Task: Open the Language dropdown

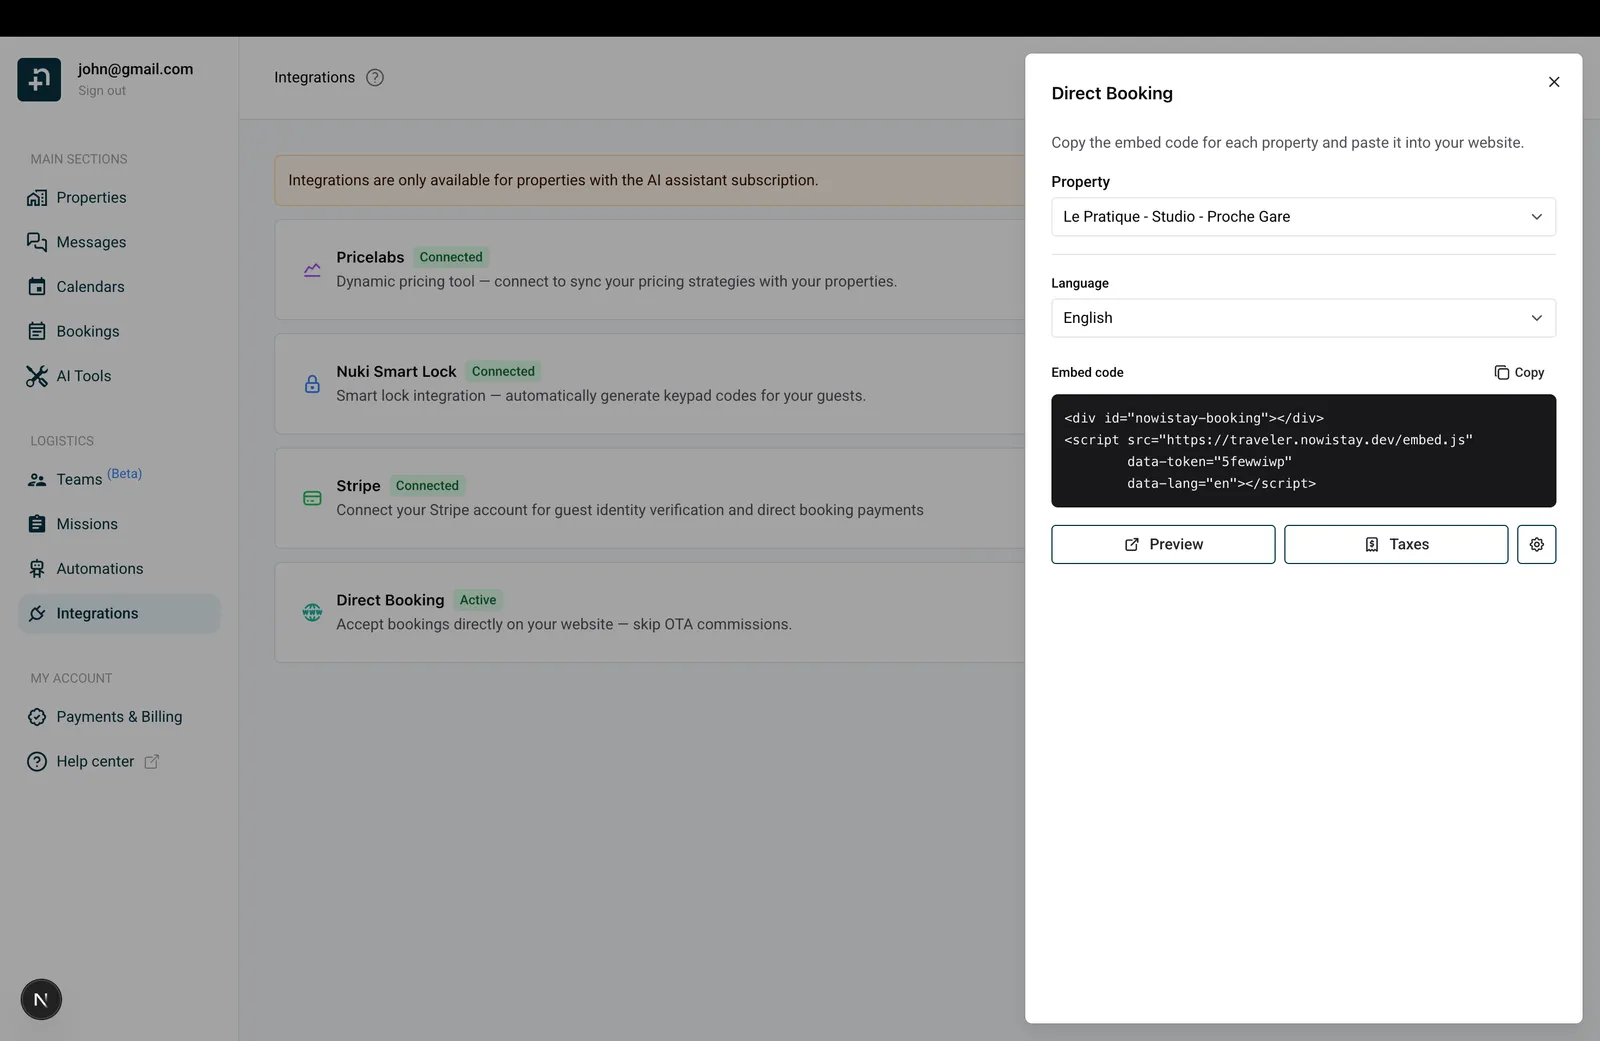Action: click(x=1303, y=318)
